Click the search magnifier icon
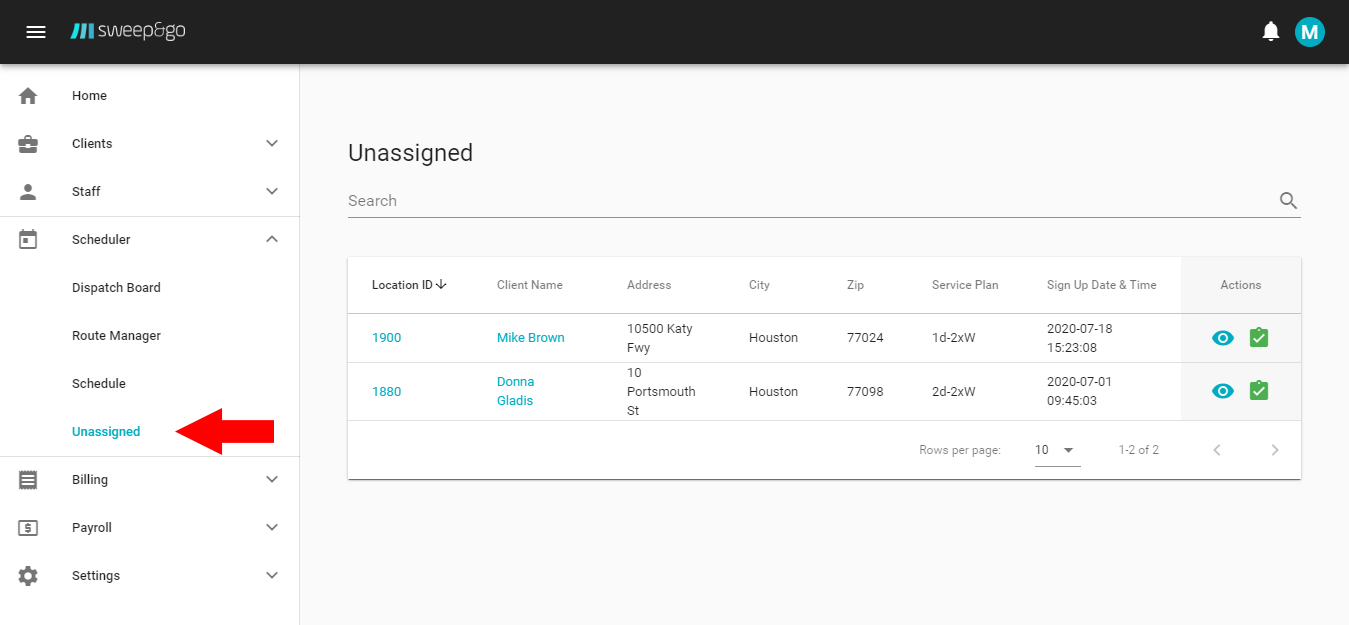 1288,201
